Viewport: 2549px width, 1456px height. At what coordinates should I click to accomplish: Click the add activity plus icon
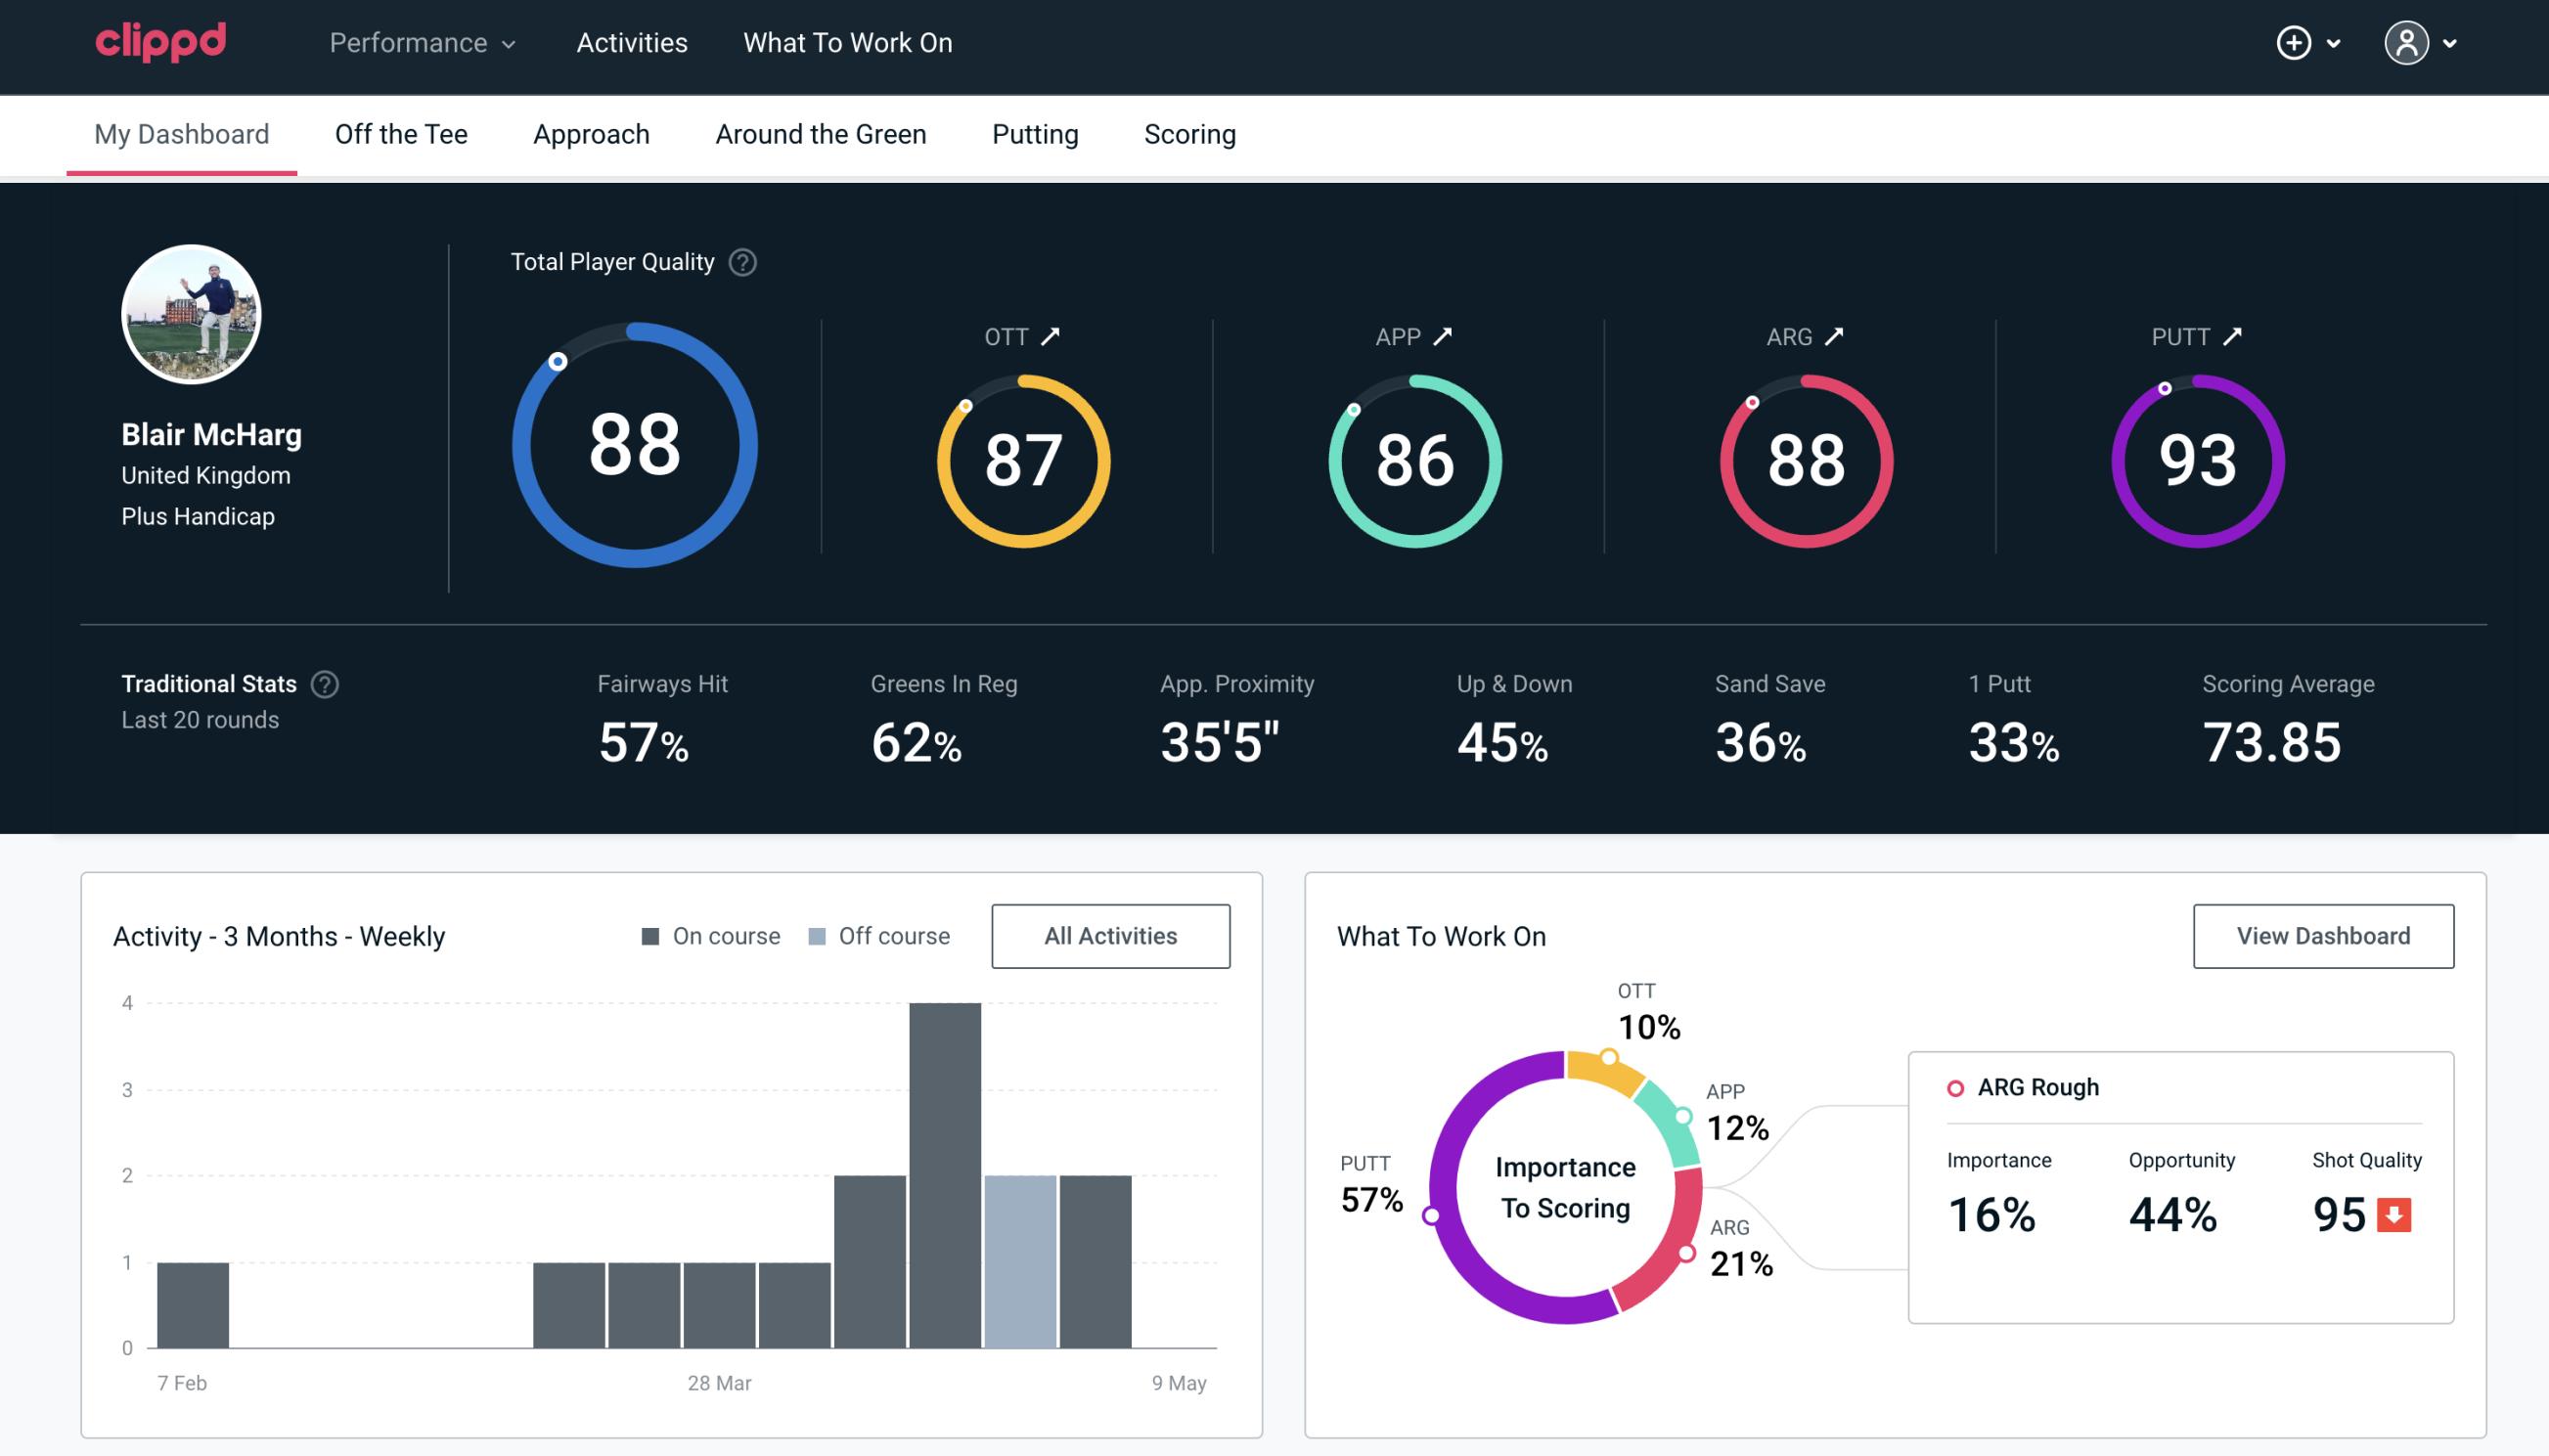2297,44
